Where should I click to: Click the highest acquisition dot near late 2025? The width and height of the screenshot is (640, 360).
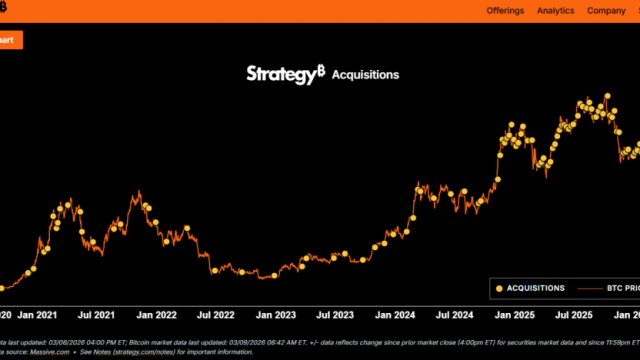pyautogui.click(x=607, y=96)
